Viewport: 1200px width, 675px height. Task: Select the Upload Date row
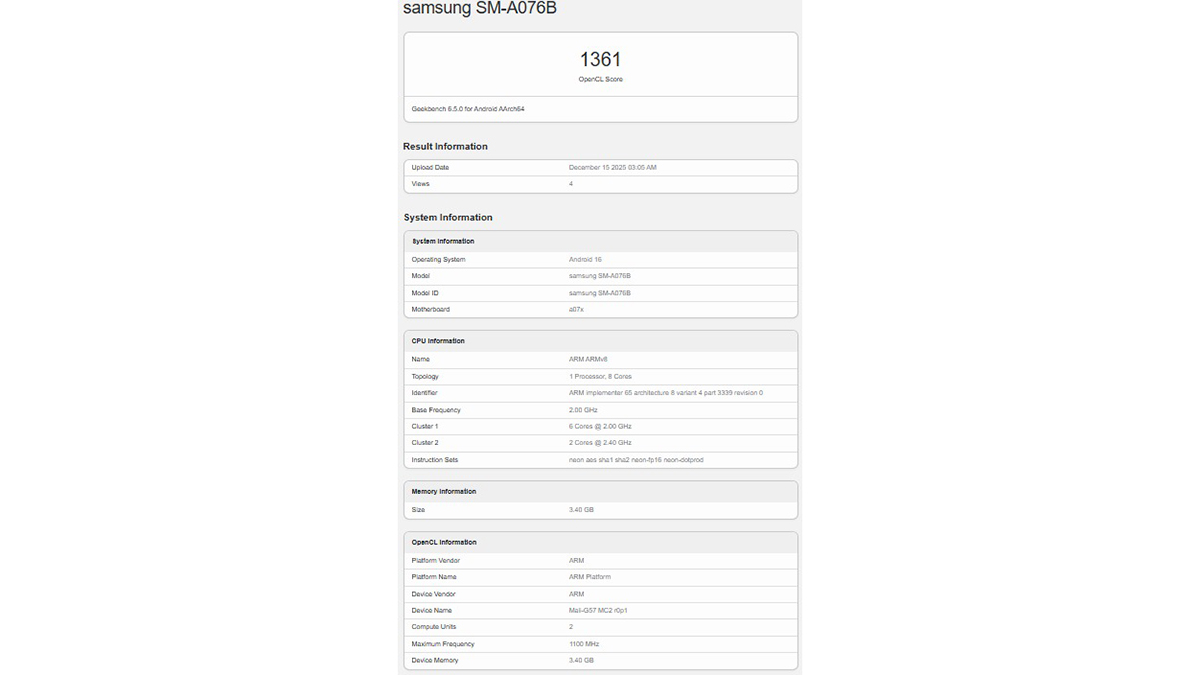[x=600, y=167]
